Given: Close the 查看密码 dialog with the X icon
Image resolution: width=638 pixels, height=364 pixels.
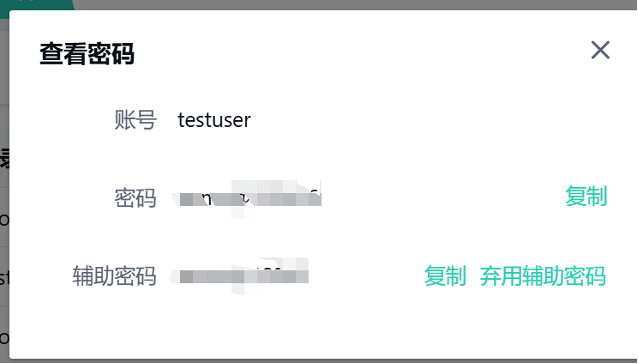Looking at the screenshot, I should tap(600, 50).
